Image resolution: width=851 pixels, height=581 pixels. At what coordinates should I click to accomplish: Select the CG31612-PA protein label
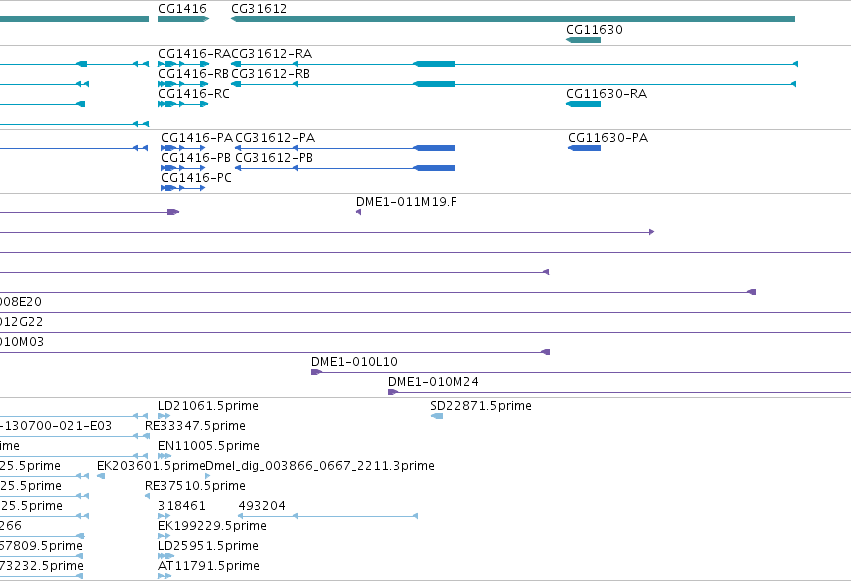(x=275, y=138)
